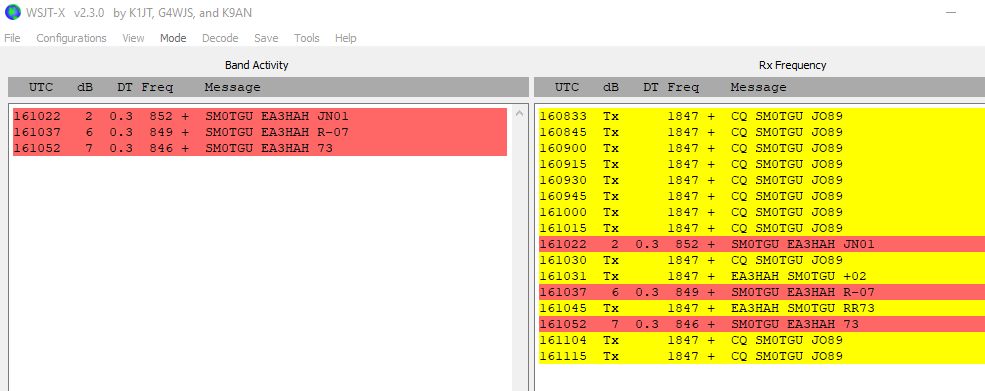
Task: Open the Decode menu
Action: point(220,38)
